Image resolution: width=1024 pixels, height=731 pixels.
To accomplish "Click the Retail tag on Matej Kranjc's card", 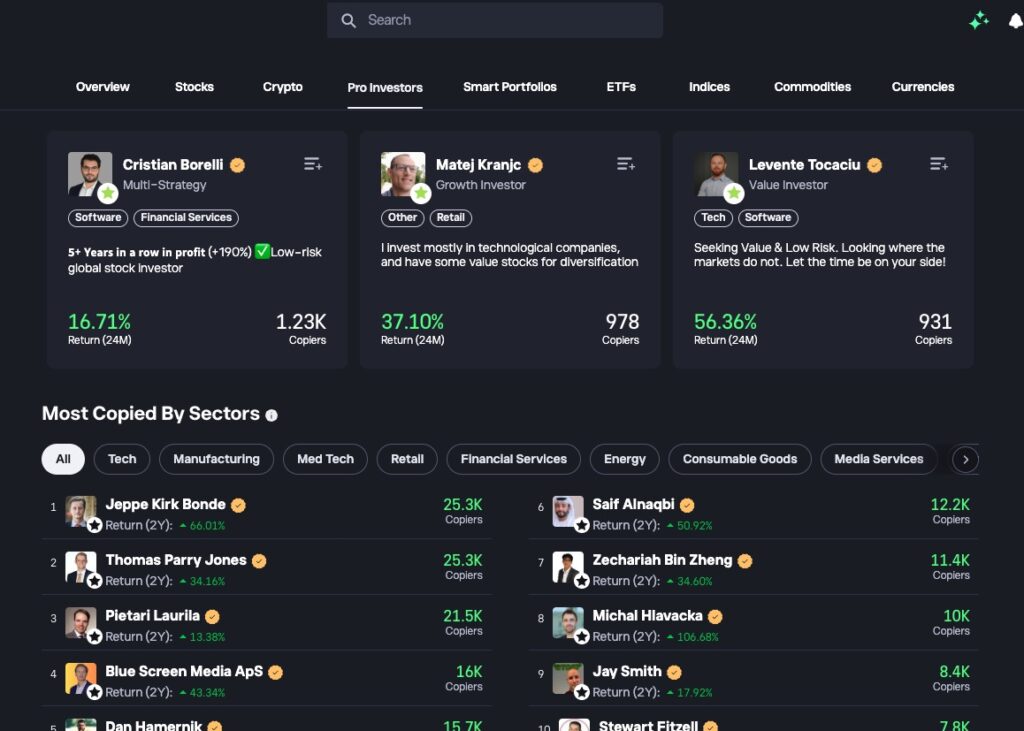I will click(451, 218).
